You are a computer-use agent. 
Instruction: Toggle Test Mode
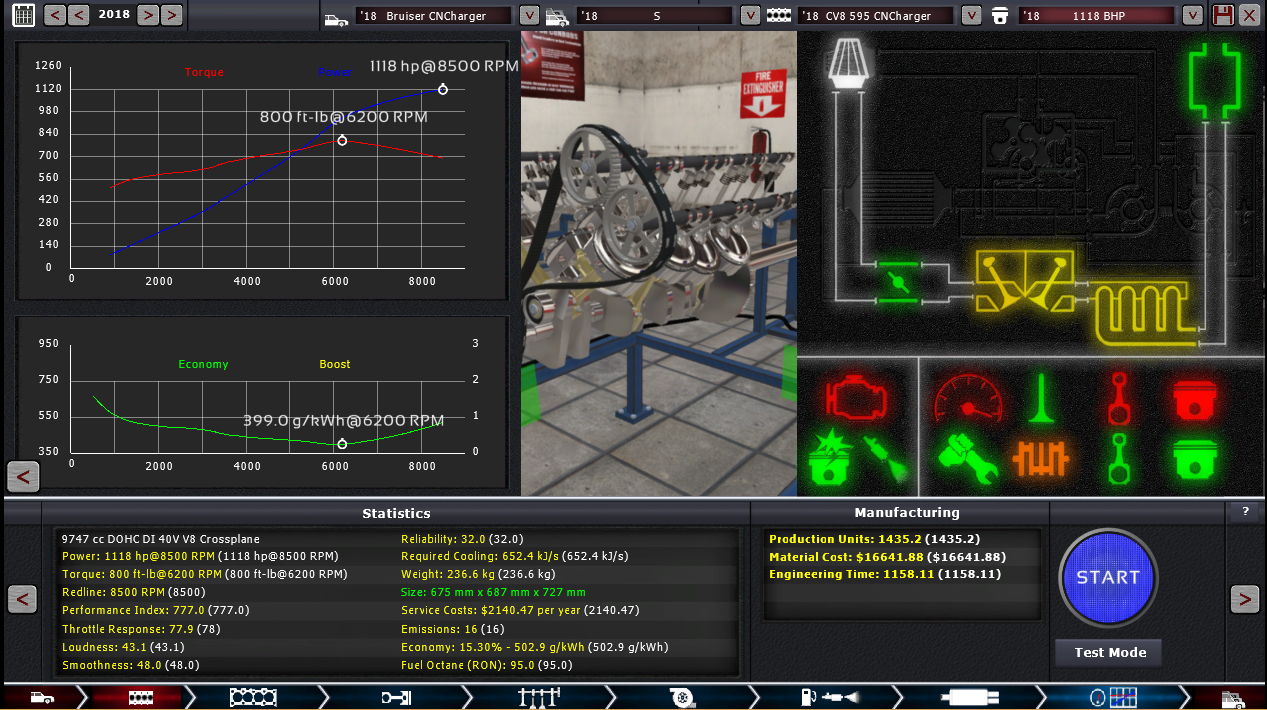click(x=1109, y=653)
